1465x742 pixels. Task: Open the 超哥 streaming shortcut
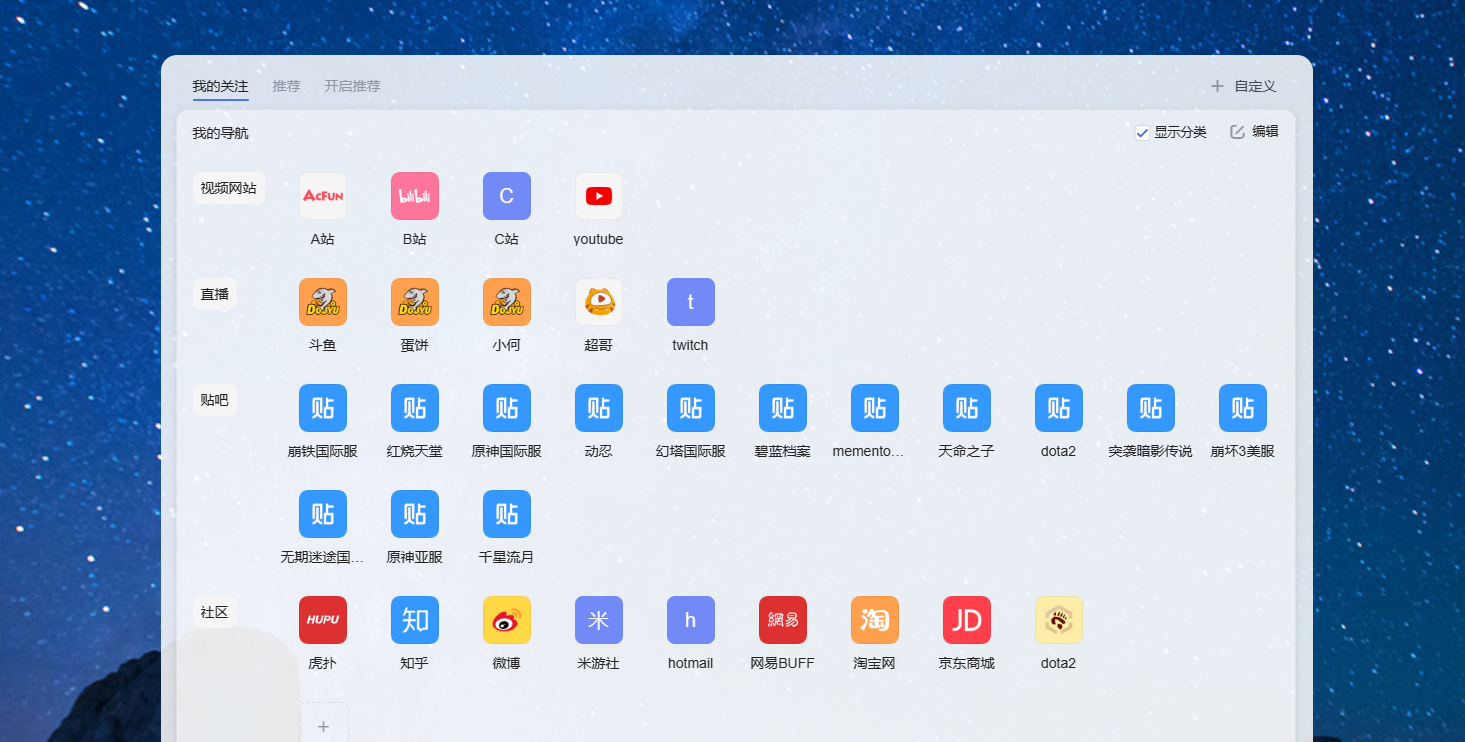[599, 302]
